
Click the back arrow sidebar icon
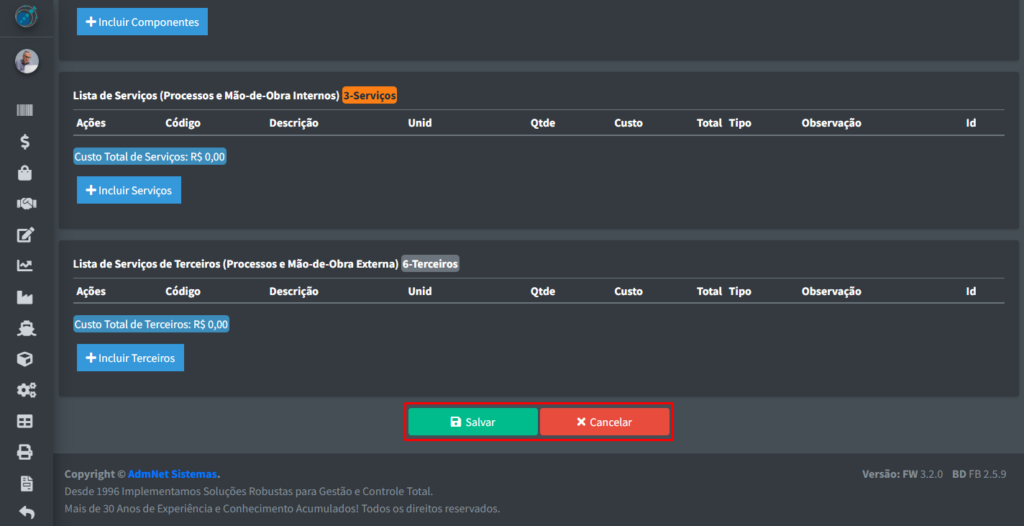(x=26, y=513)
